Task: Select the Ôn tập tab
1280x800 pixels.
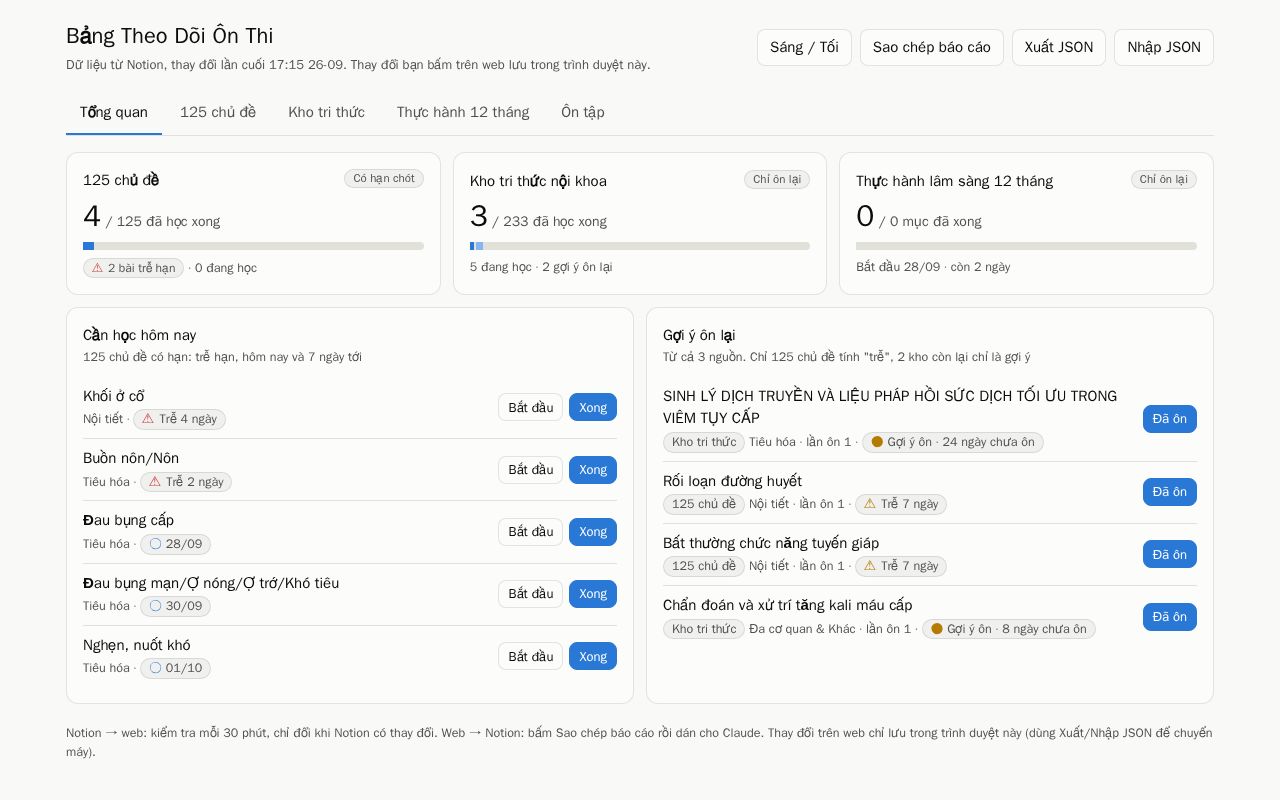Action: click(583, 112)
